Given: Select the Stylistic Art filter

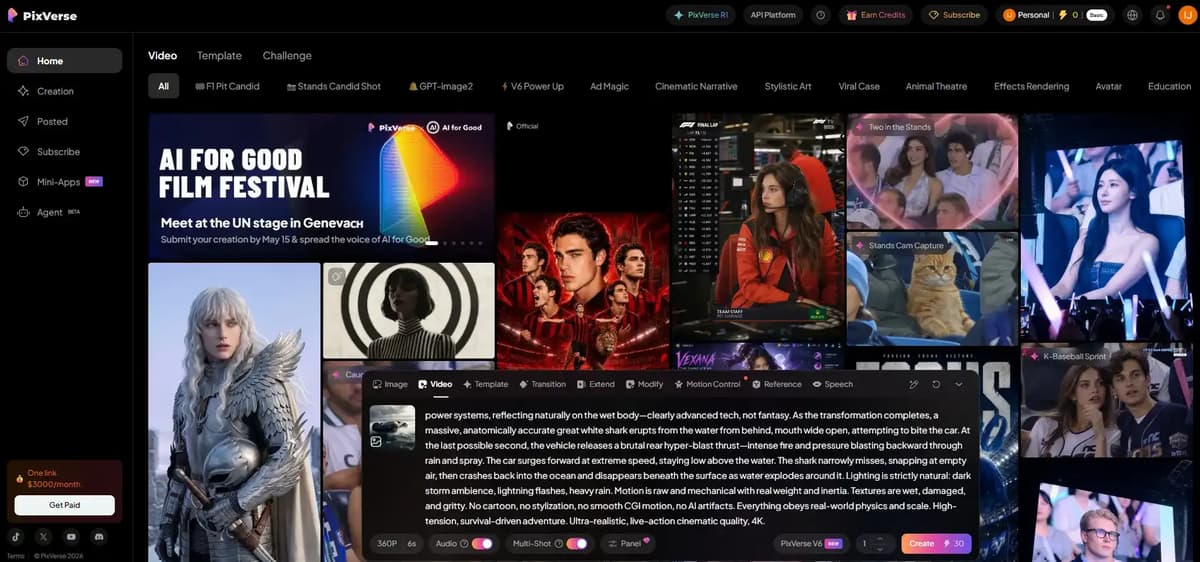Looking at the screenshot, I should 788,86.
